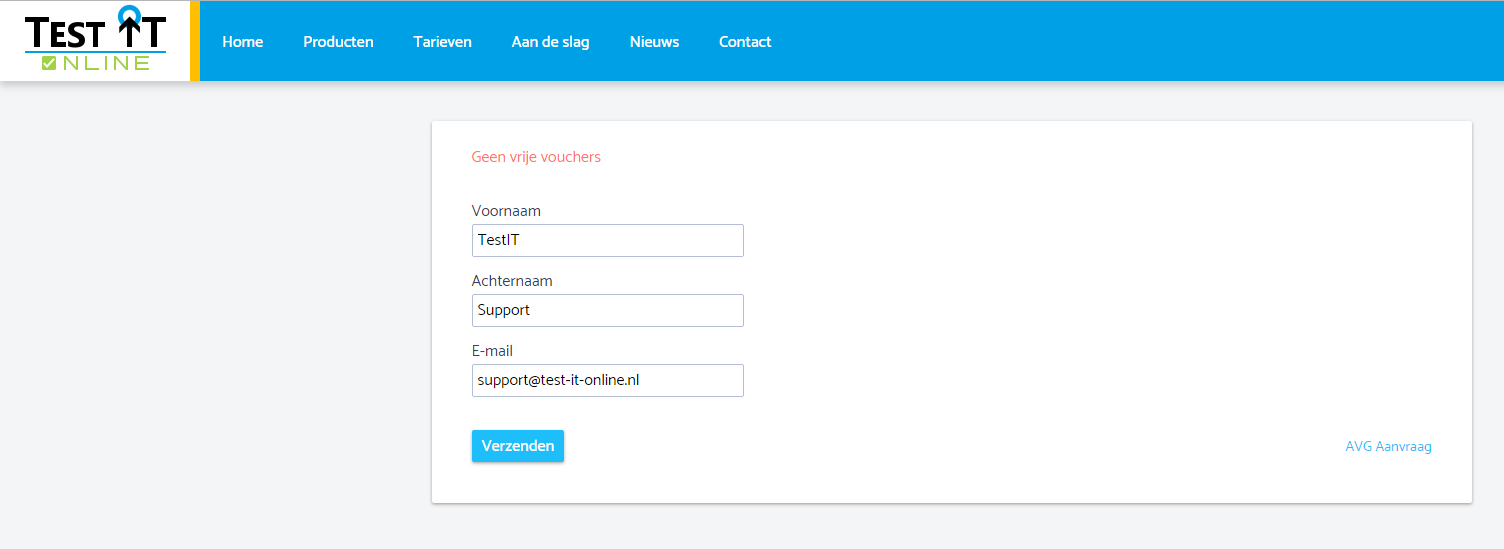The width and height of the screenshot is (1504, 549).
Task: Submit the form with Verzenden button
Action: pyautogui.click(x=518, y=446)
